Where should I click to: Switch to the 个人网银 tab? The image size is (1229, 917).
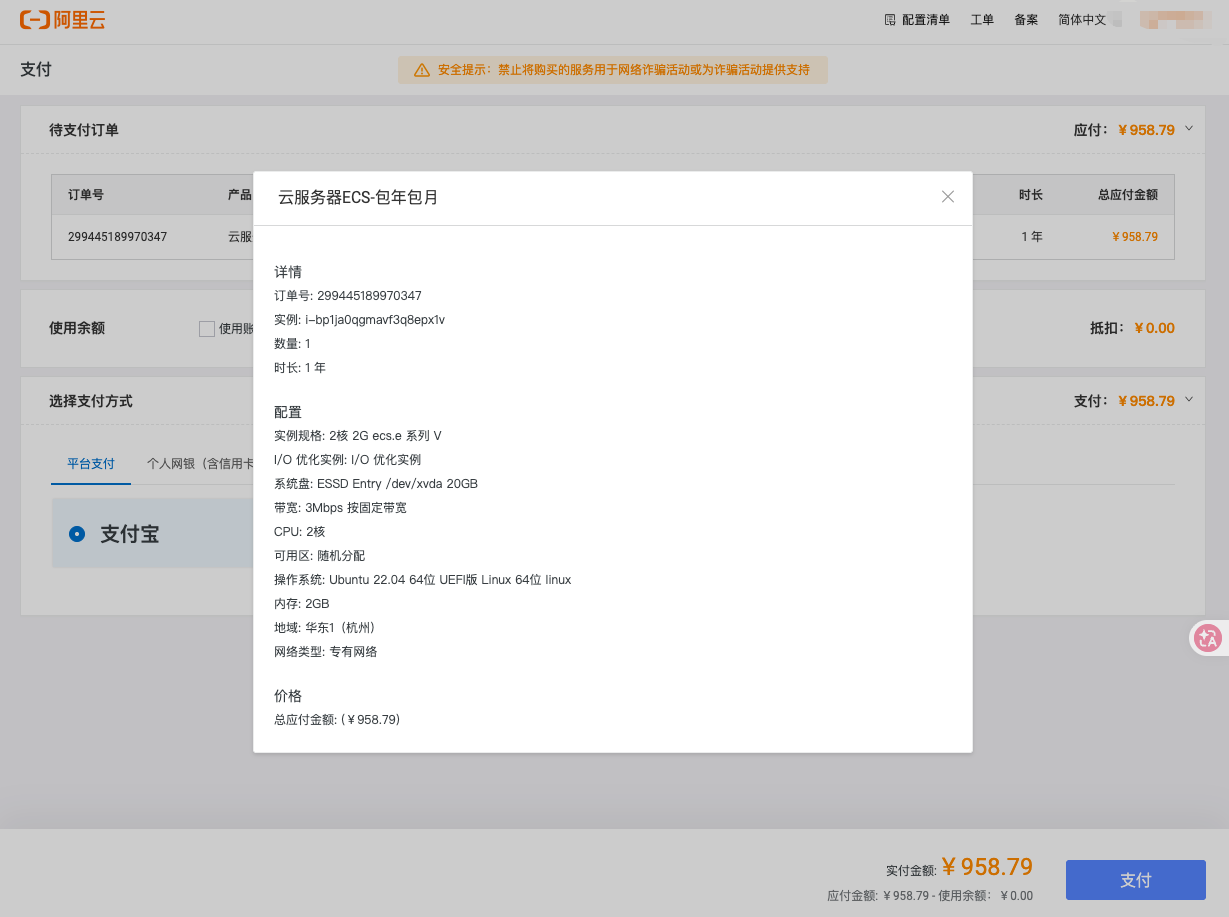pyautogui.click(x=197, y=464)
